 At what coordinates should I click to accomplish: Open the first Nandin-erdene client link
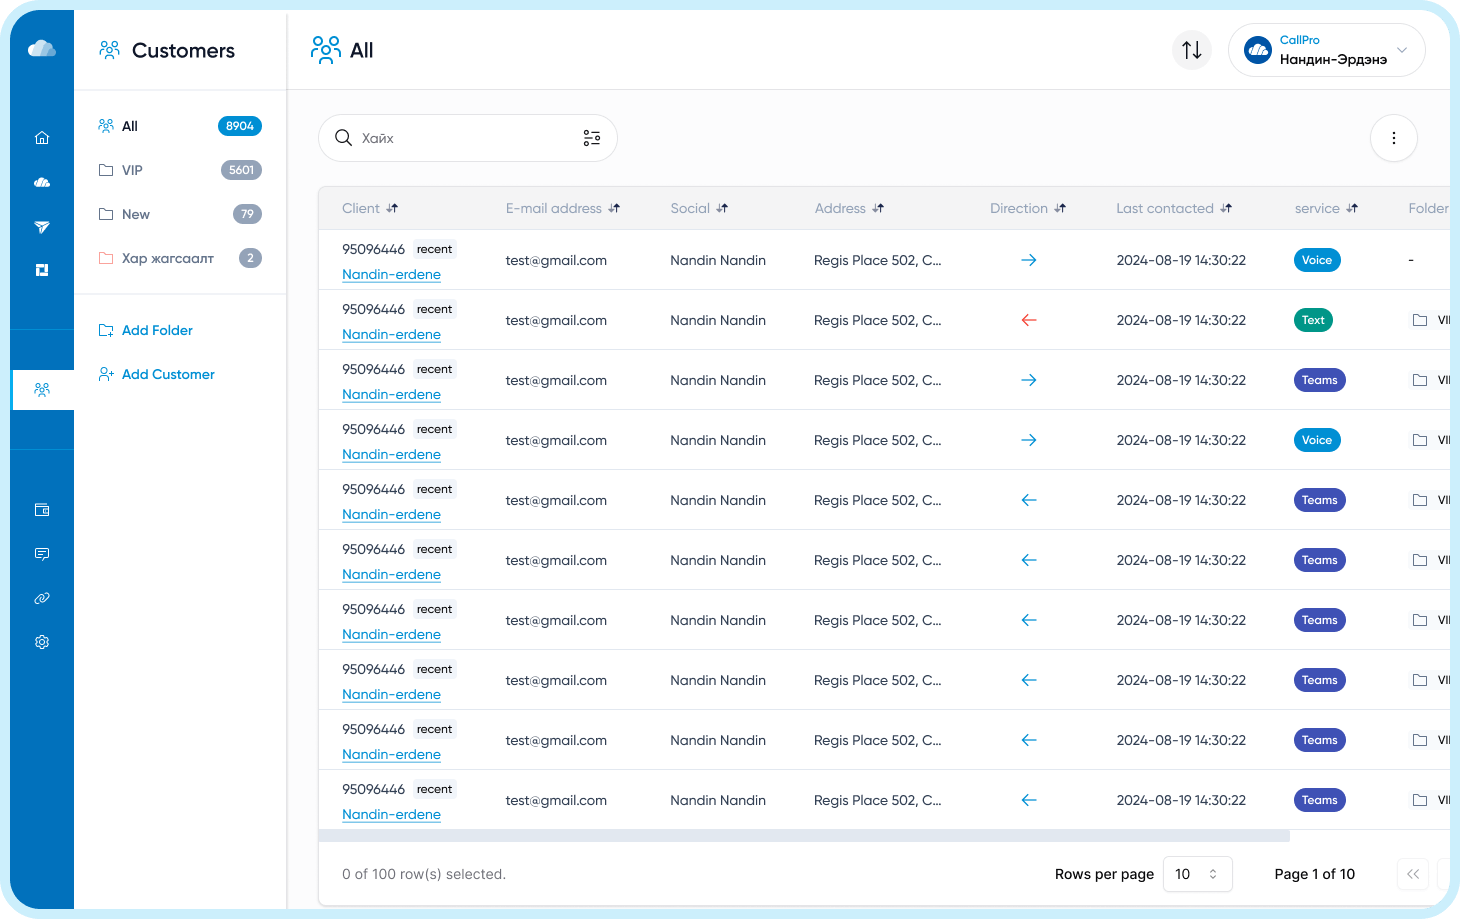[391, 274]
